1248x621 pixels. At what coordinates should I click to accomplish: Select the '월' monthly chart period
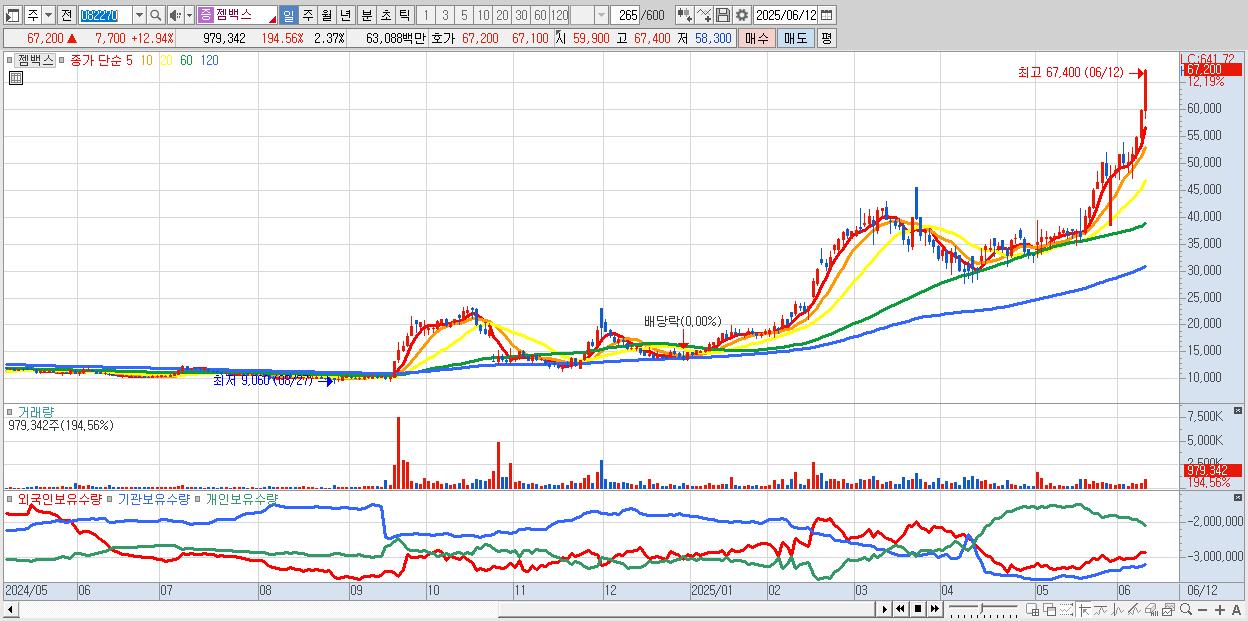(326, 15)
